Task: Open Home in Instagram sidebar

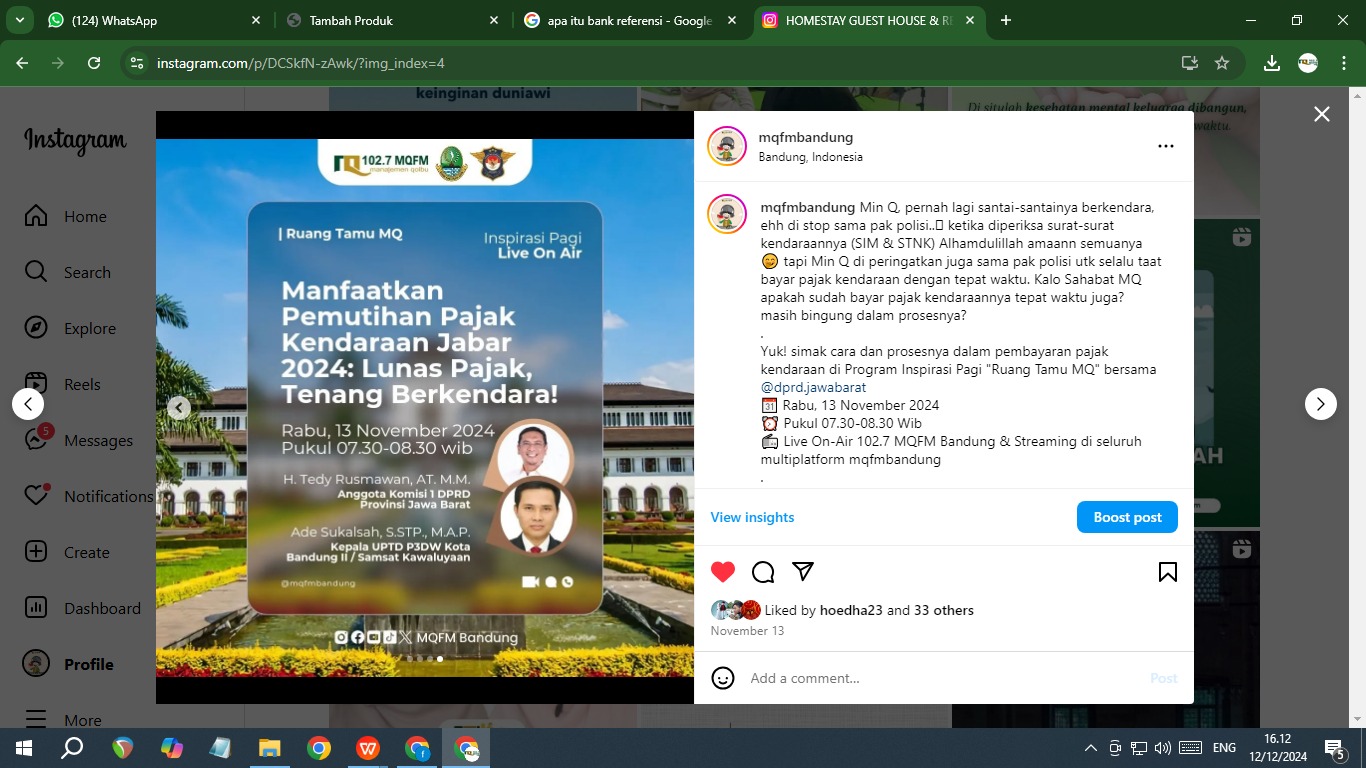Action: point(65,216)
